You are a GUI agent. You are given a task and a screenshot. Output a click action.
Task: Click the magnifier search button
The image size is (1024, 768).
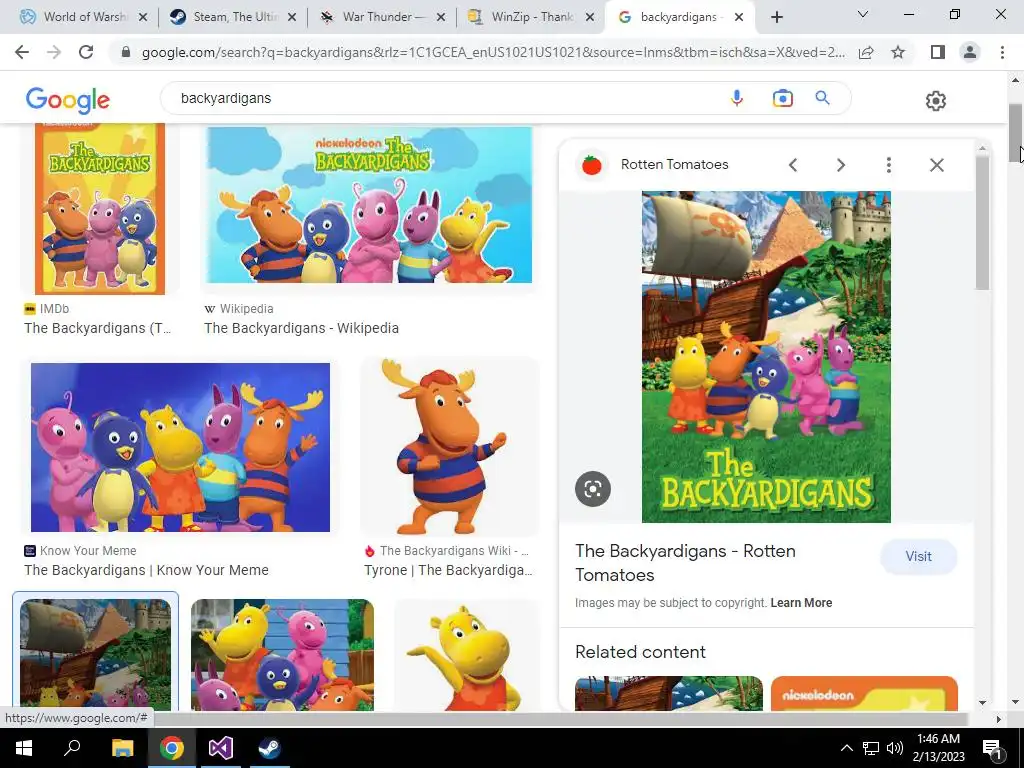point(822,98)
